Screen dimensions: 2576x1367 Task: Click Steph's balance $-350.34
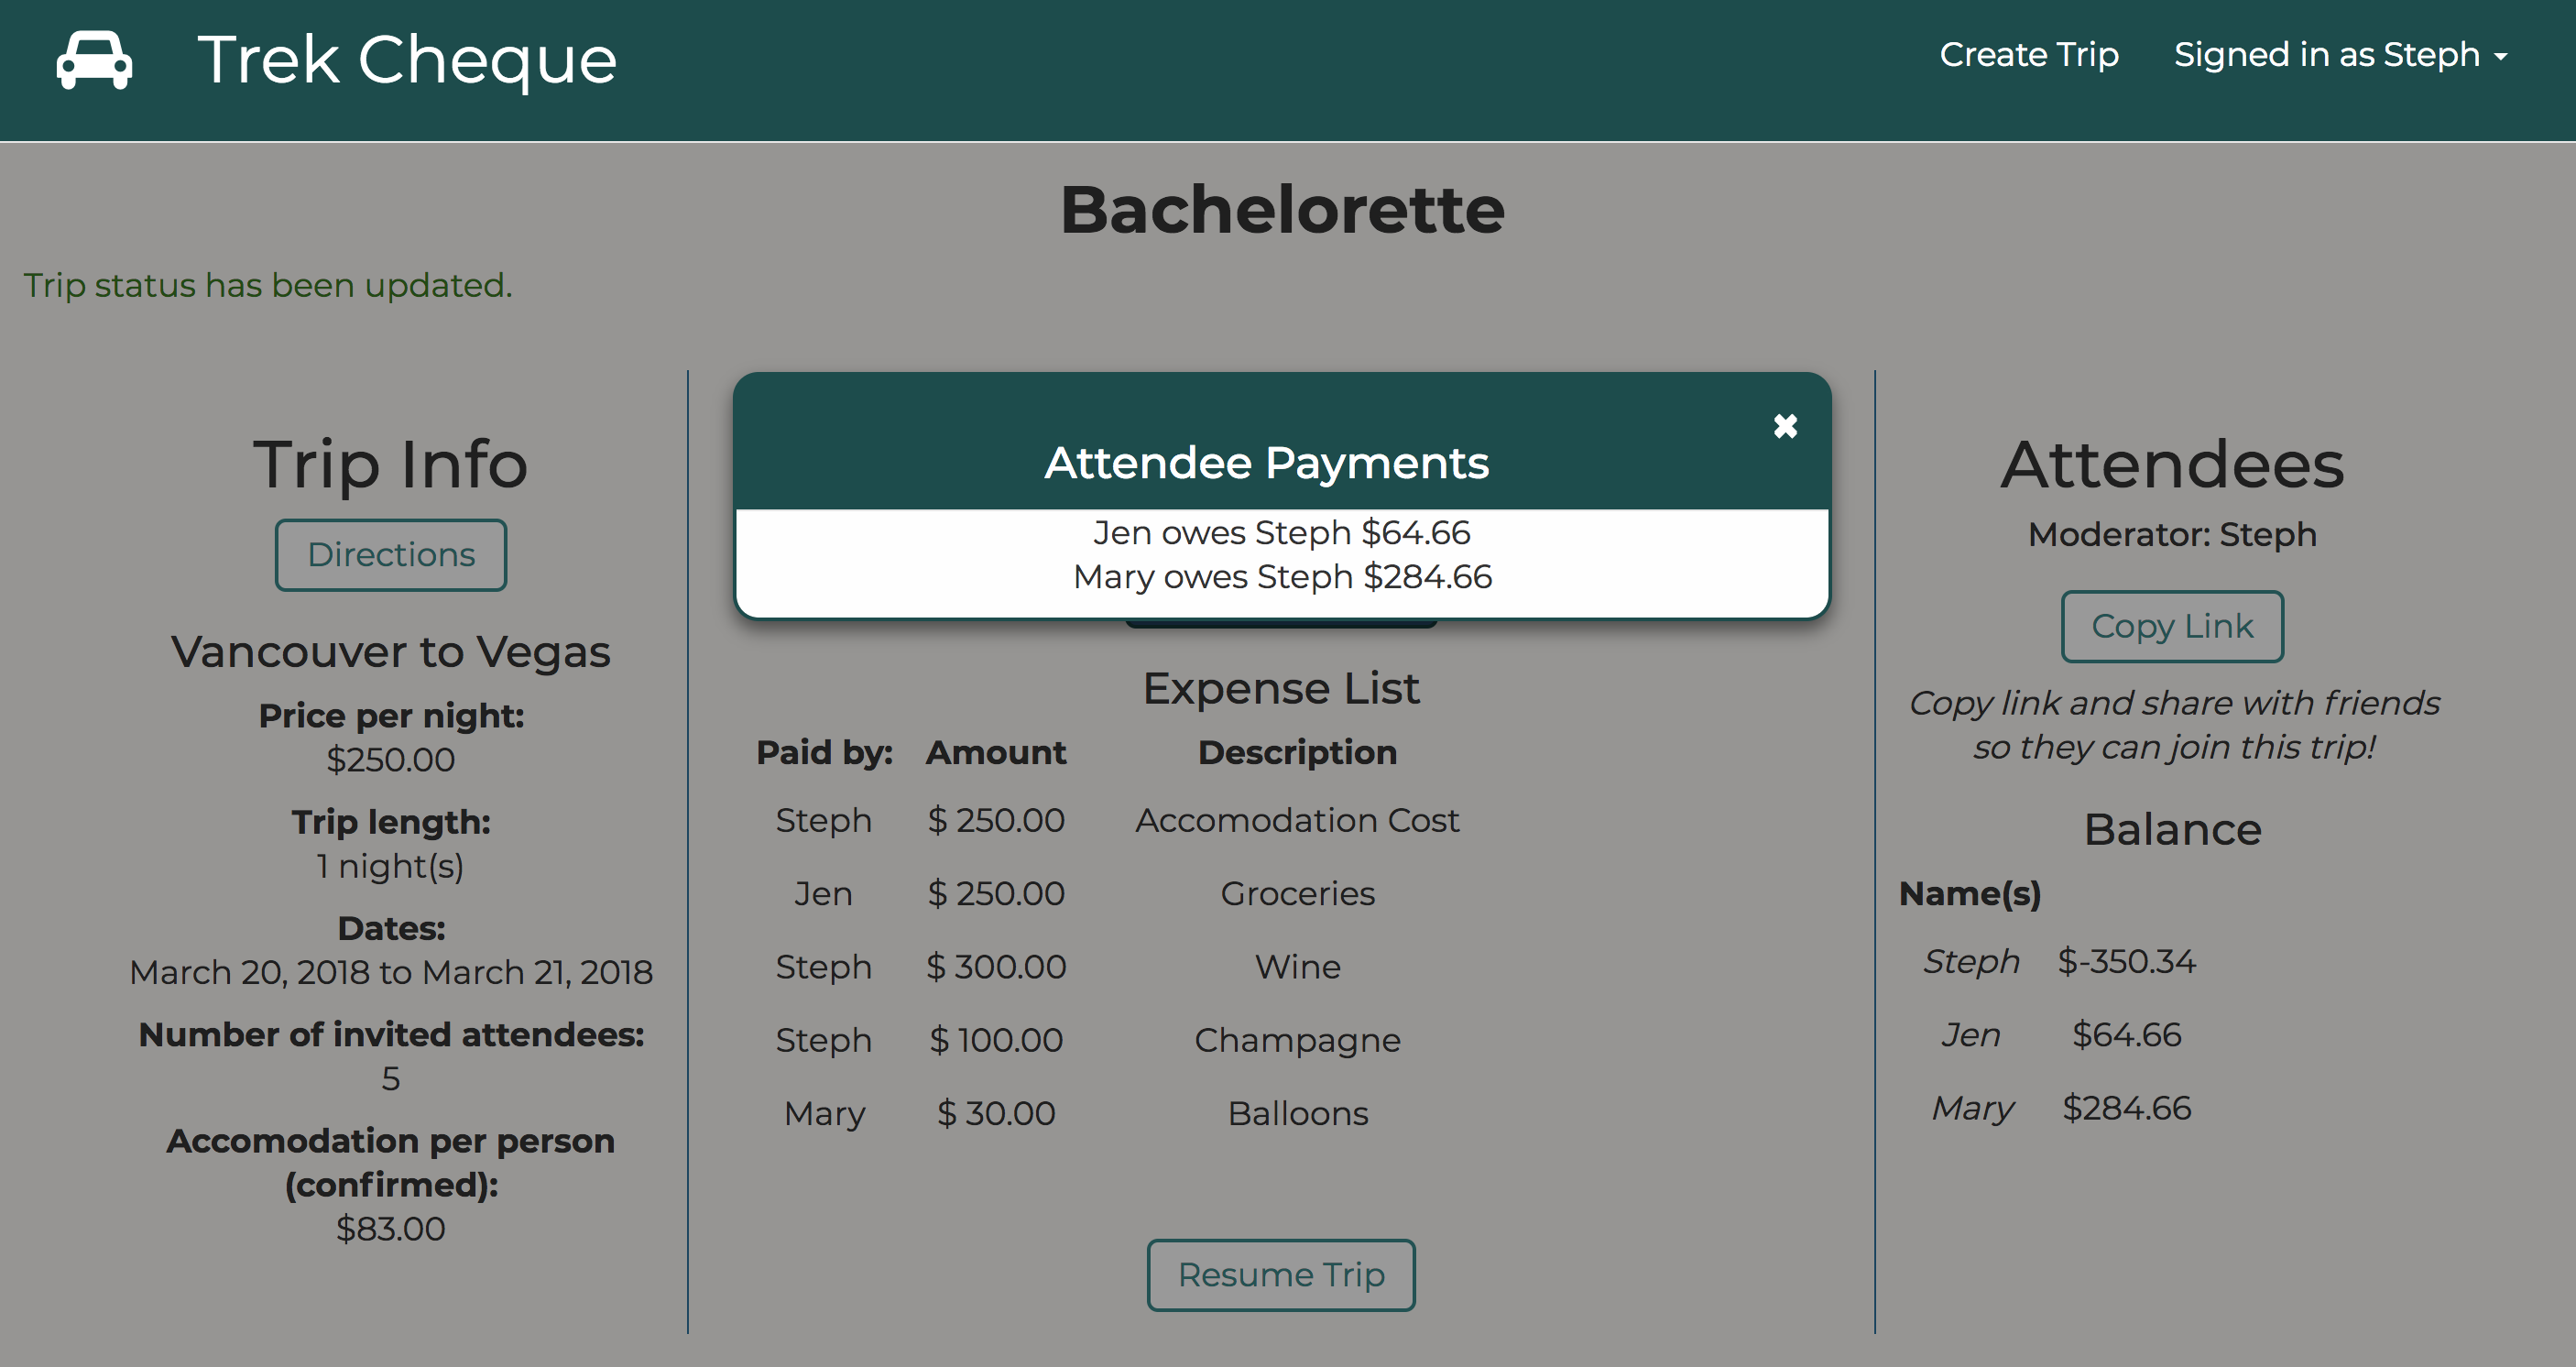pyautogui.click(x=2126, y=961)
